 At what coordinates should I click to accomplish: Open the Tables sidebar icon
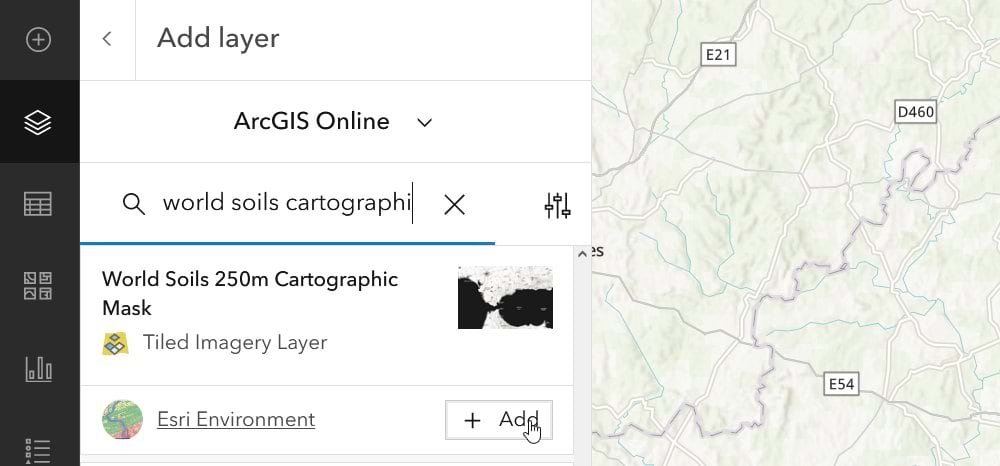tap(38, 204)
